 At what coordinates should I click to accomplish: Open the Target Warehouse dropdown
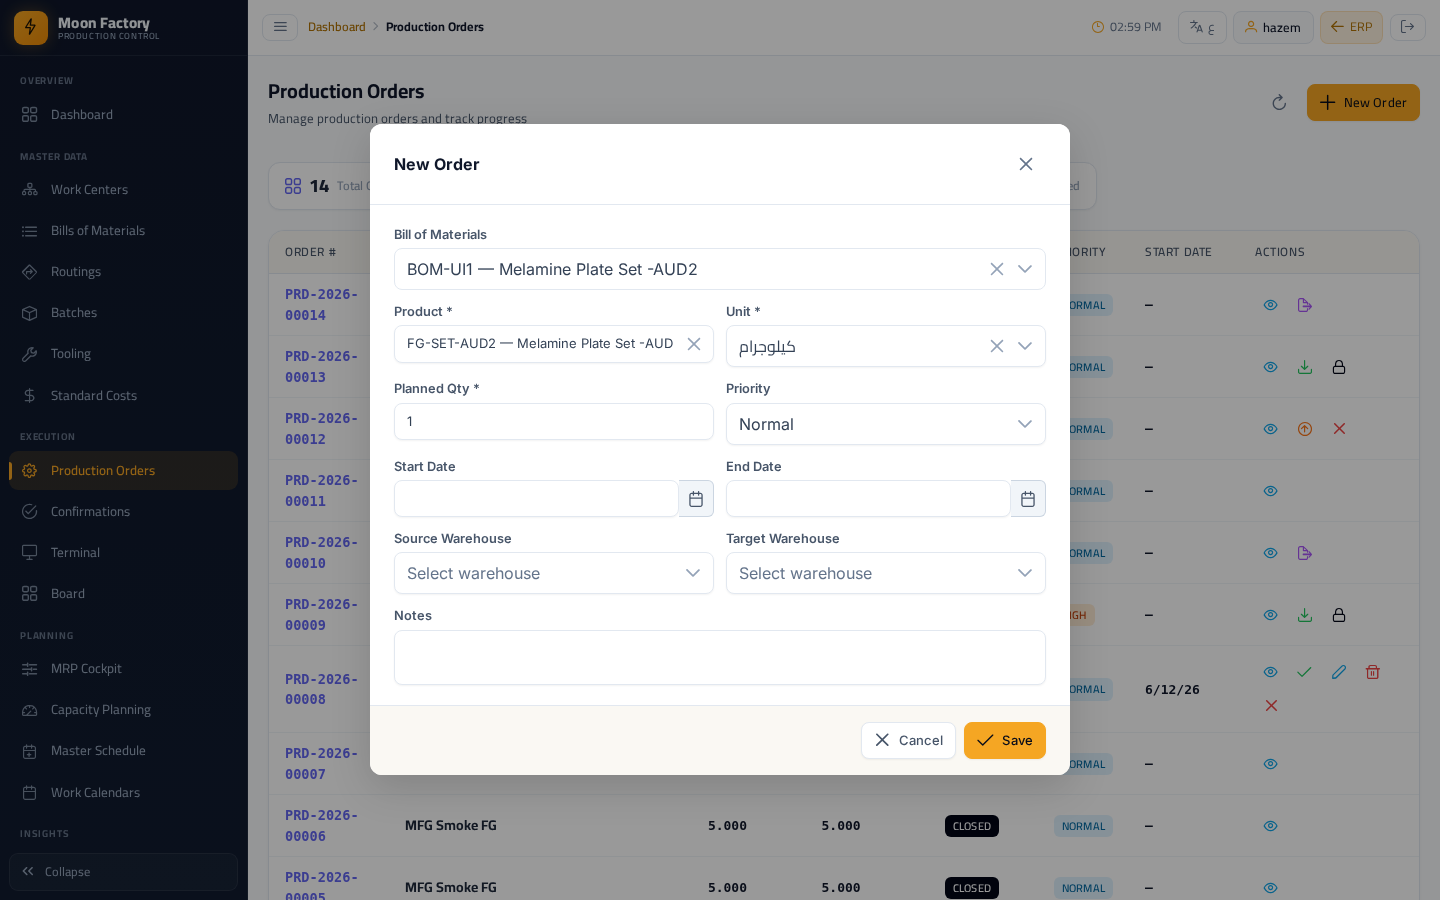pos(886,573)
